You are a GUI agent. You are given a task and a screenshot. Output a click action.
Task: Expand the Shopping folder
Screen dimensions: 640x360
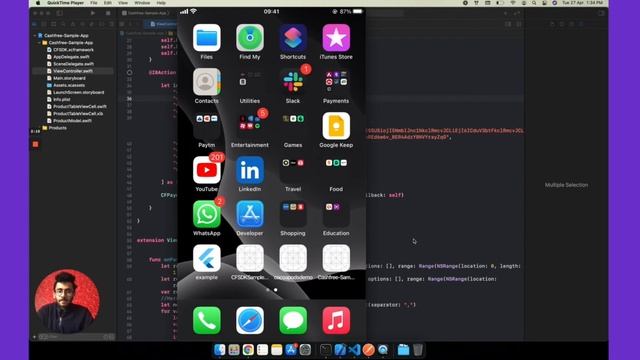tap(293, 214)
